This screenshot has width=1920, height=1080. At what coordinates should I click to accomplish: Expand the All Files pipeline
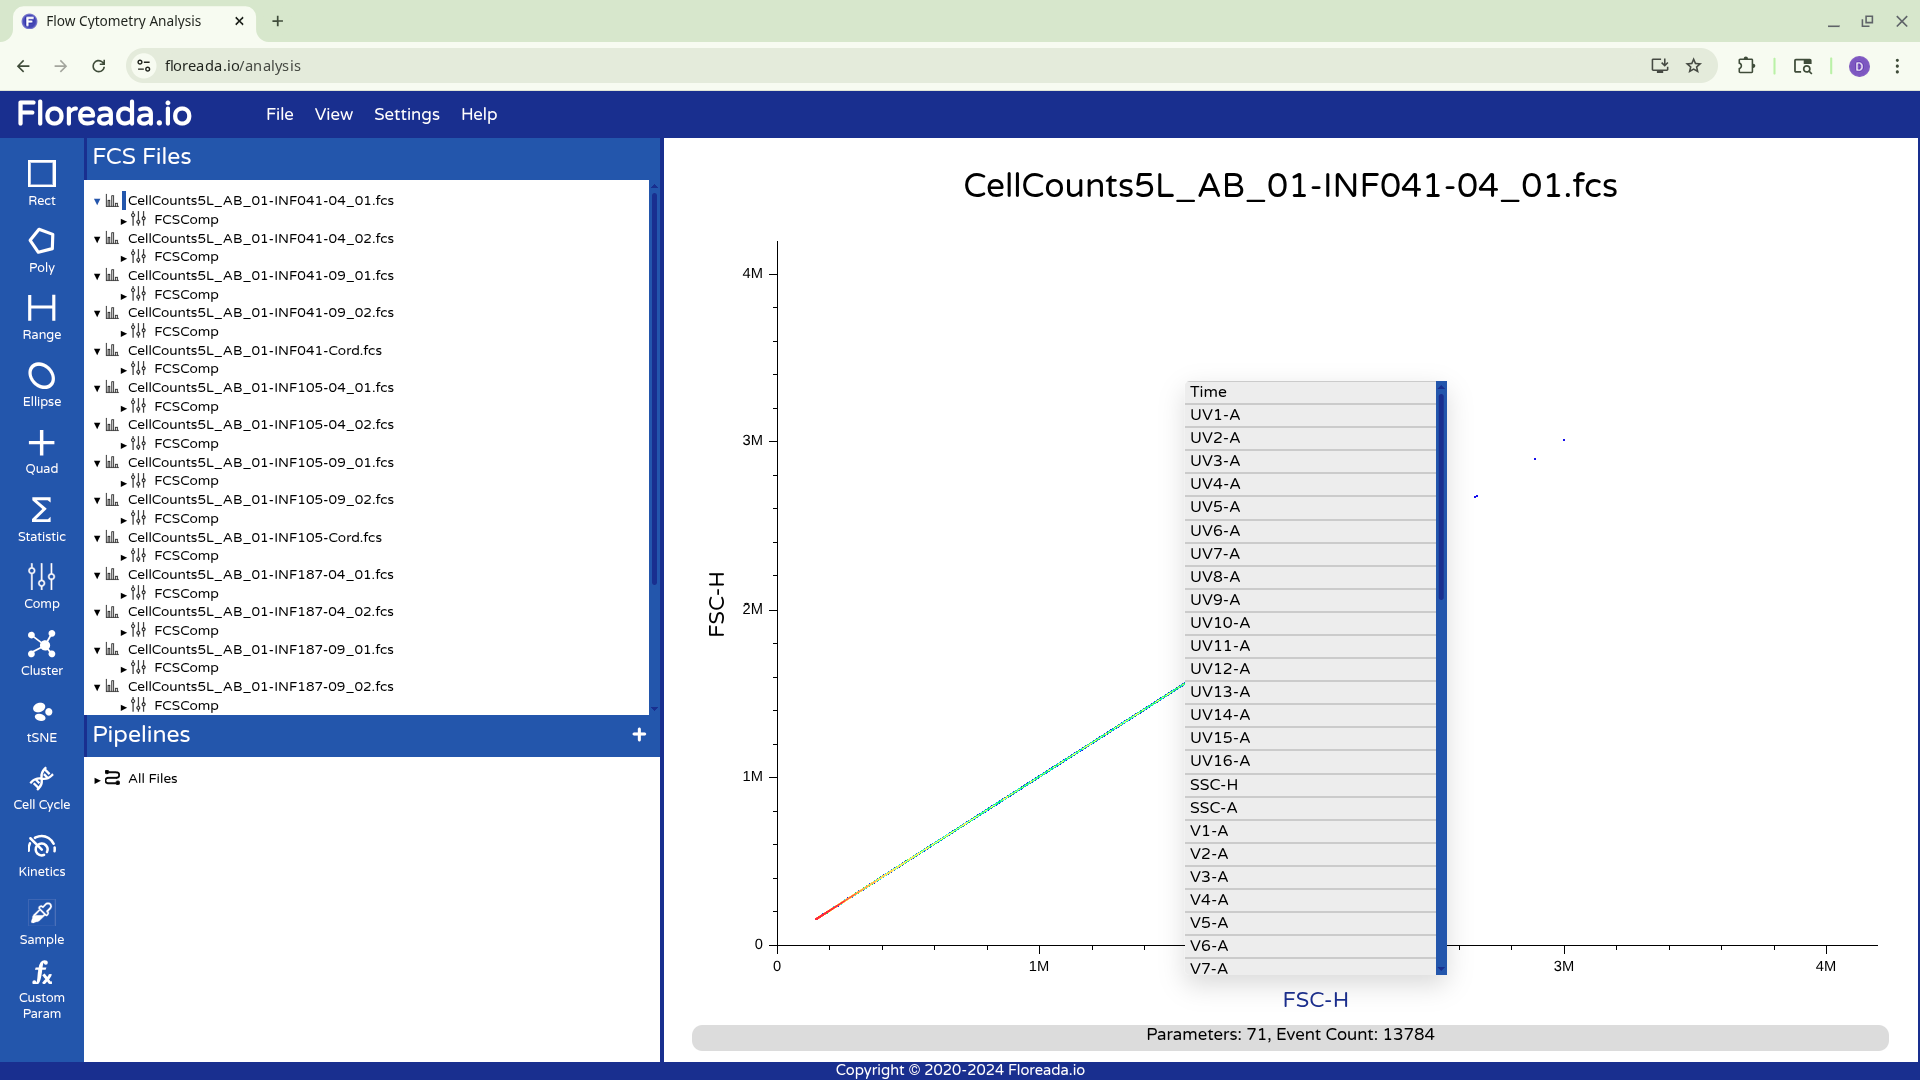pos(97,780)
